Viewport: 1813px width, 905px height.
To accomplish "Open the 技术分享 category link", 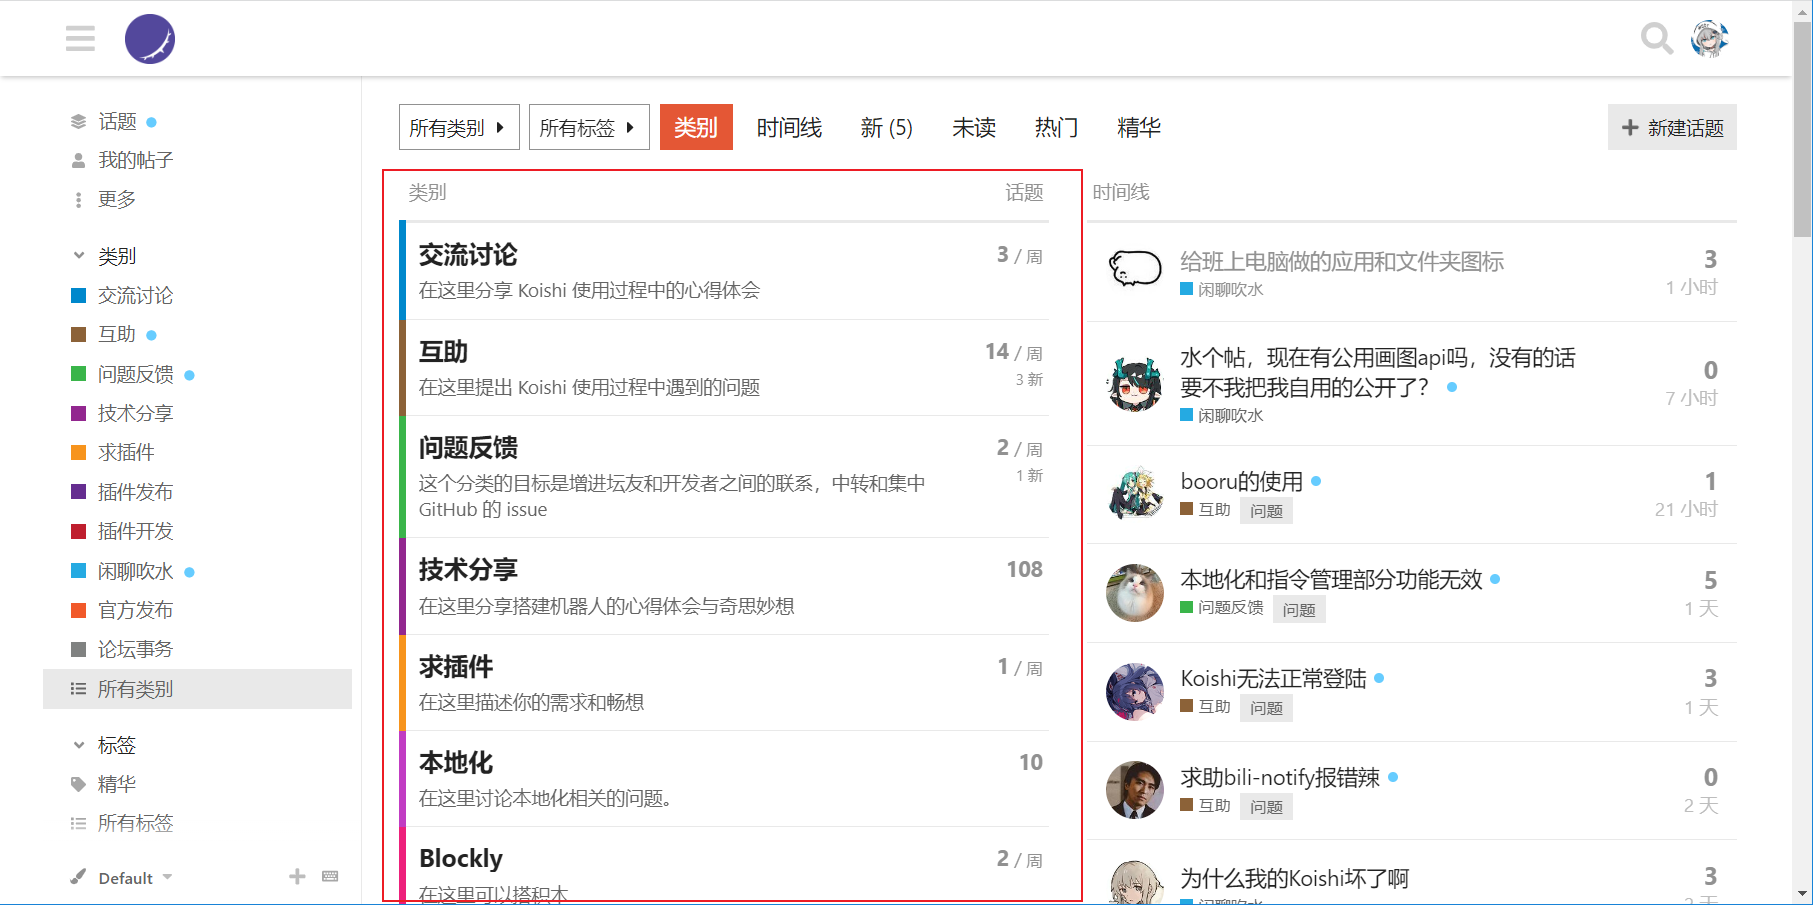I will click(x=468, y=570).
